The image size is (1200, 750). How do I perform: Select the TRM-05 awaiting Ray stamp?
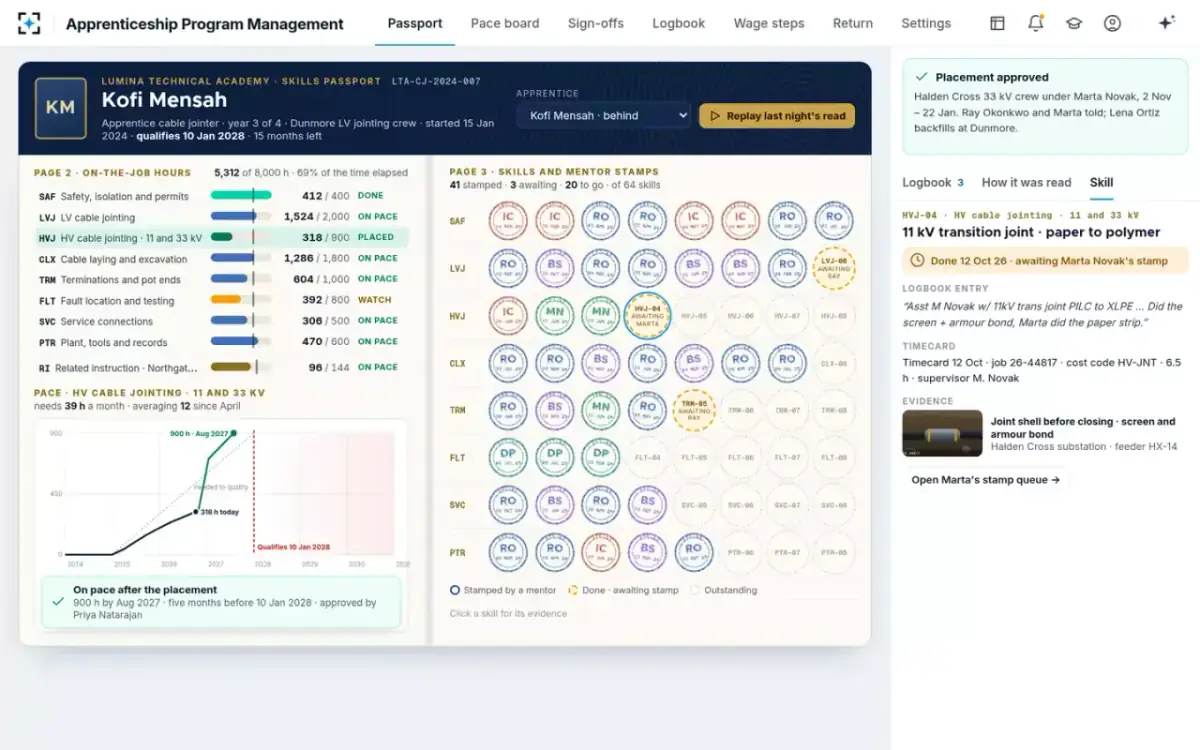[694, 410]
